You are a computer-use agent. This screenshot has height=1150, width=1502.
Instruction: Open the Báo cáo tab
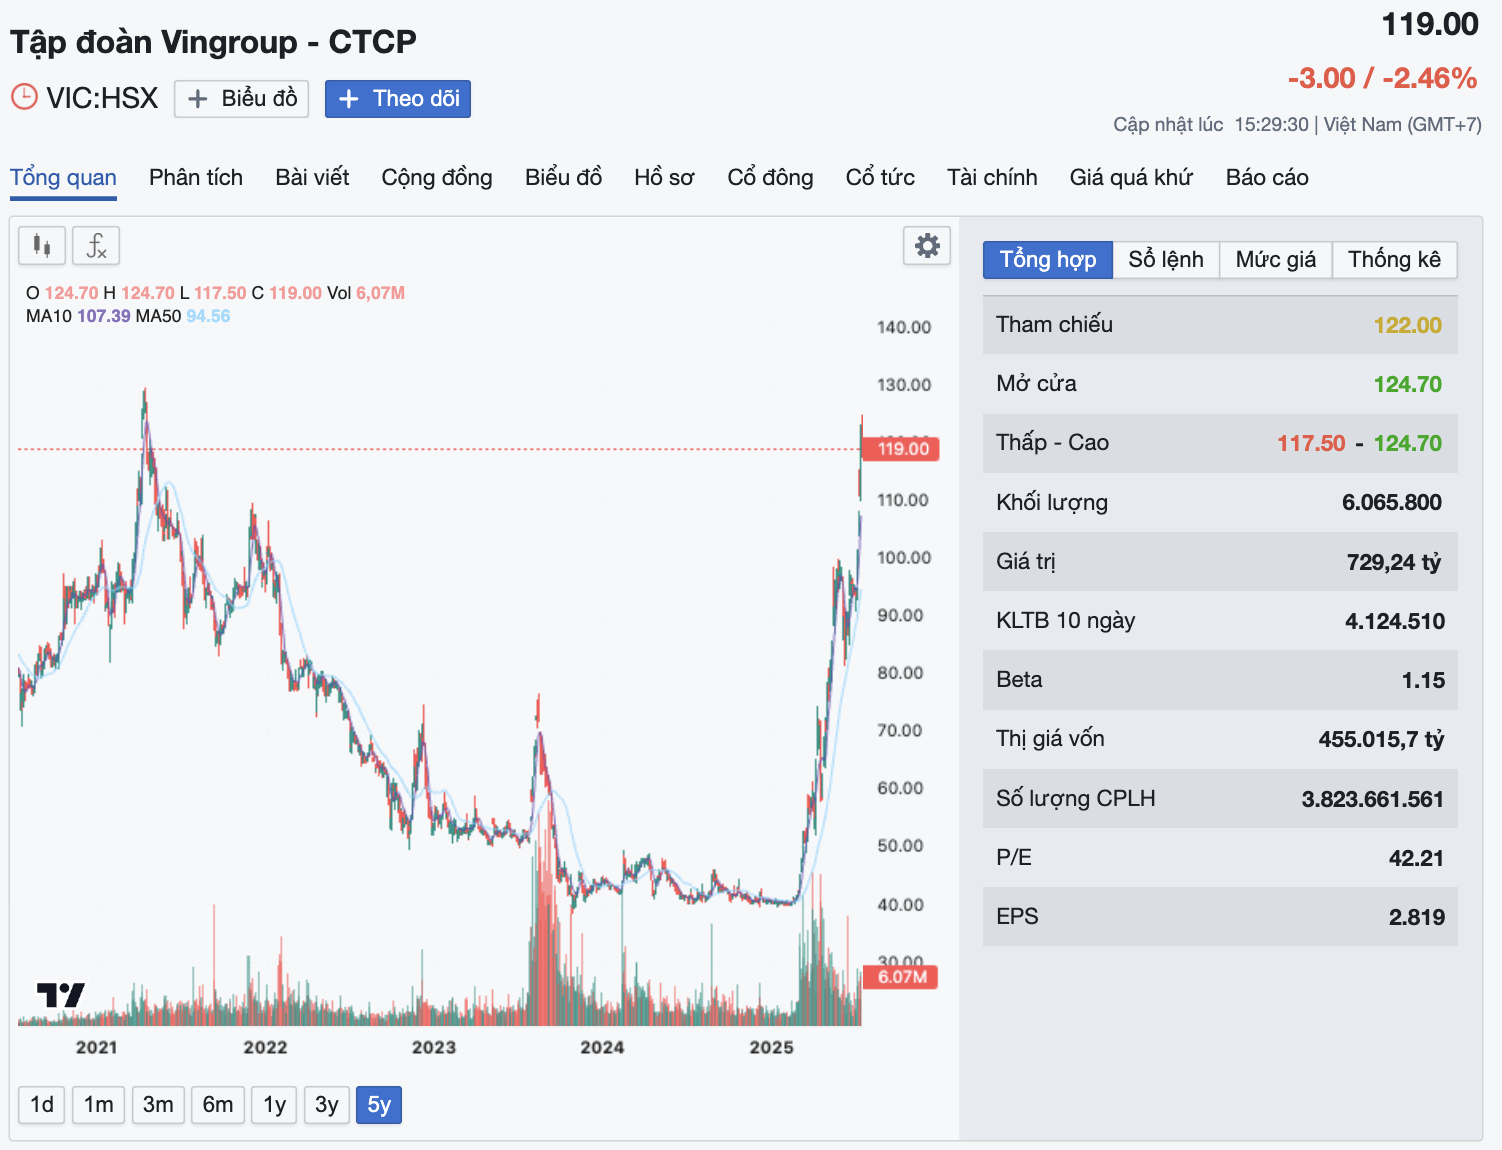pyautogui.click(x=1267, y=178)
